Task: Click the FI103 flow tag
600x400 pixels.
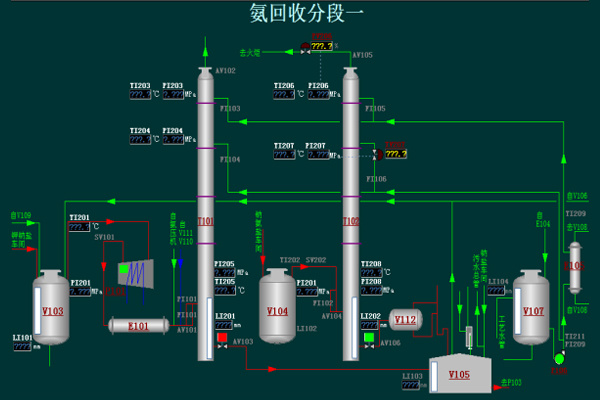Action: coord(230,109)
